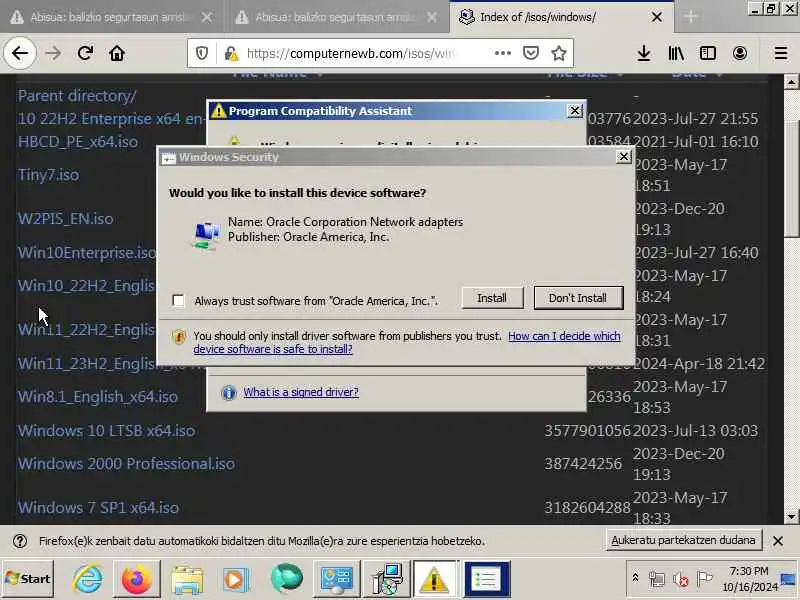Image resolution: width=800 pixels, height=600 pixels.
Task: Click the padlock with warning icon
Action: tap(232, 53)
